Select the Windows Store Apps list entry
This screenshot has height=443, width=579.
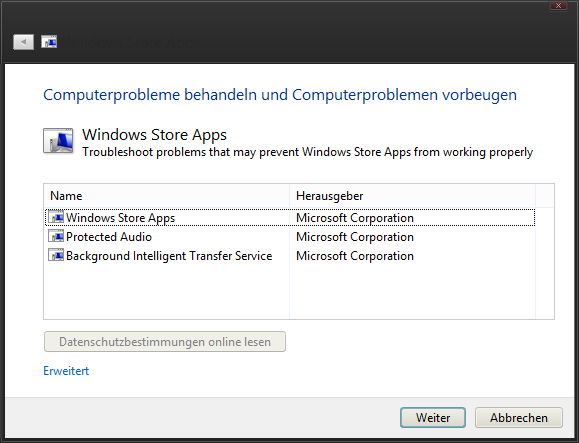tap(290, 218)
